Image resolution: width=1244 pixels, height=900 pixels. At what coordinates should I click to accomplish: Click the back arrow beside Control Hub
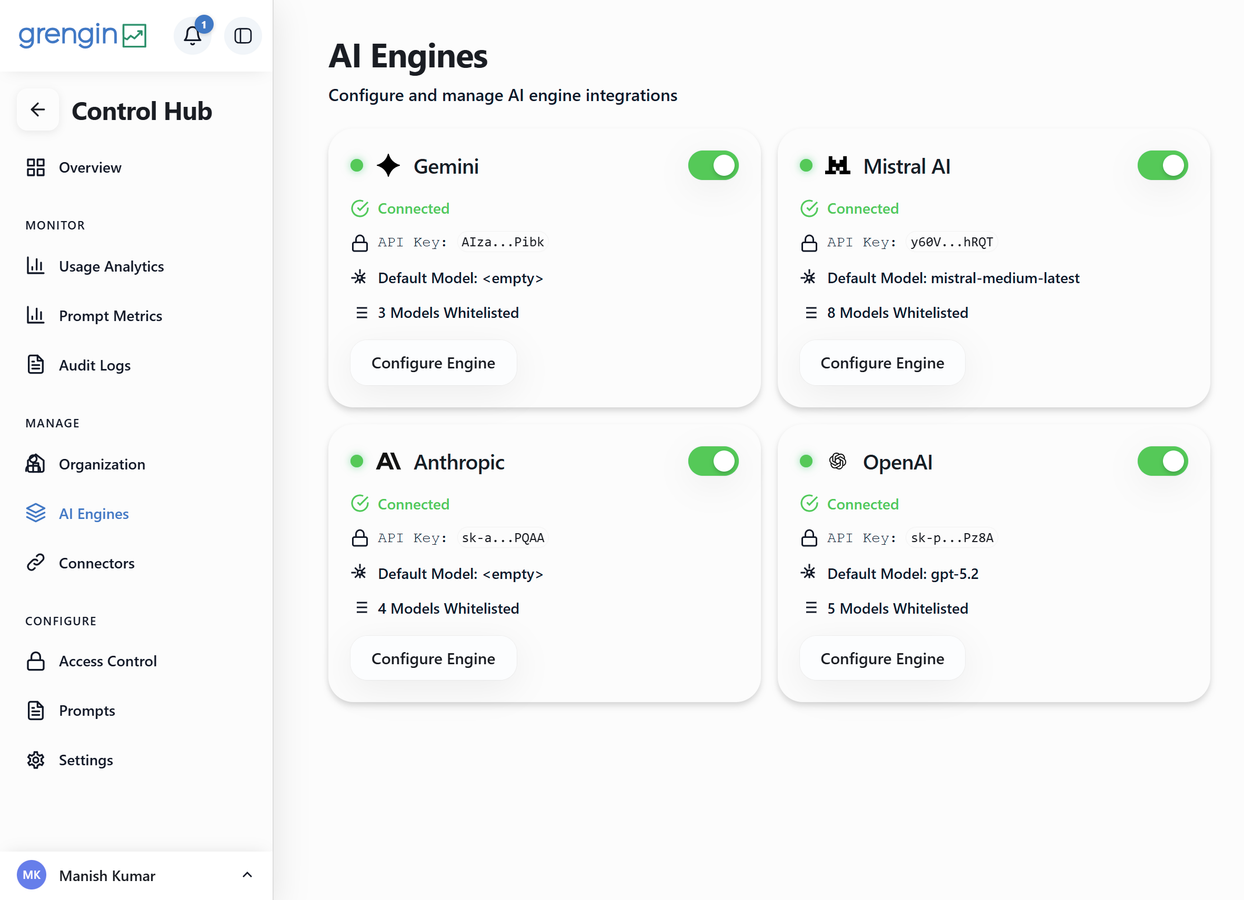point(38,110)
